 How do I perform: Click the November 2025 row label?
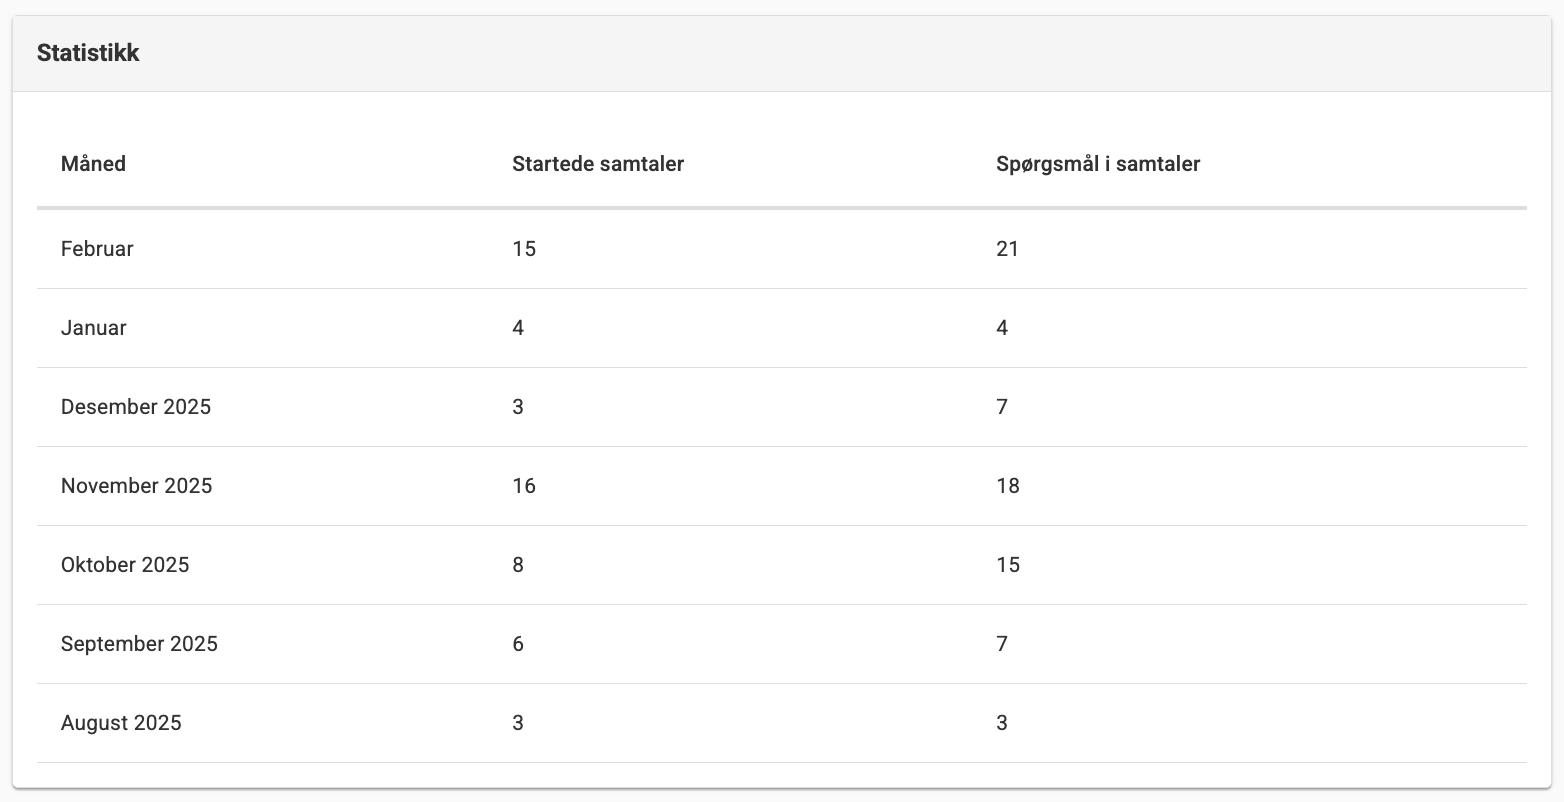pos(137,486)
